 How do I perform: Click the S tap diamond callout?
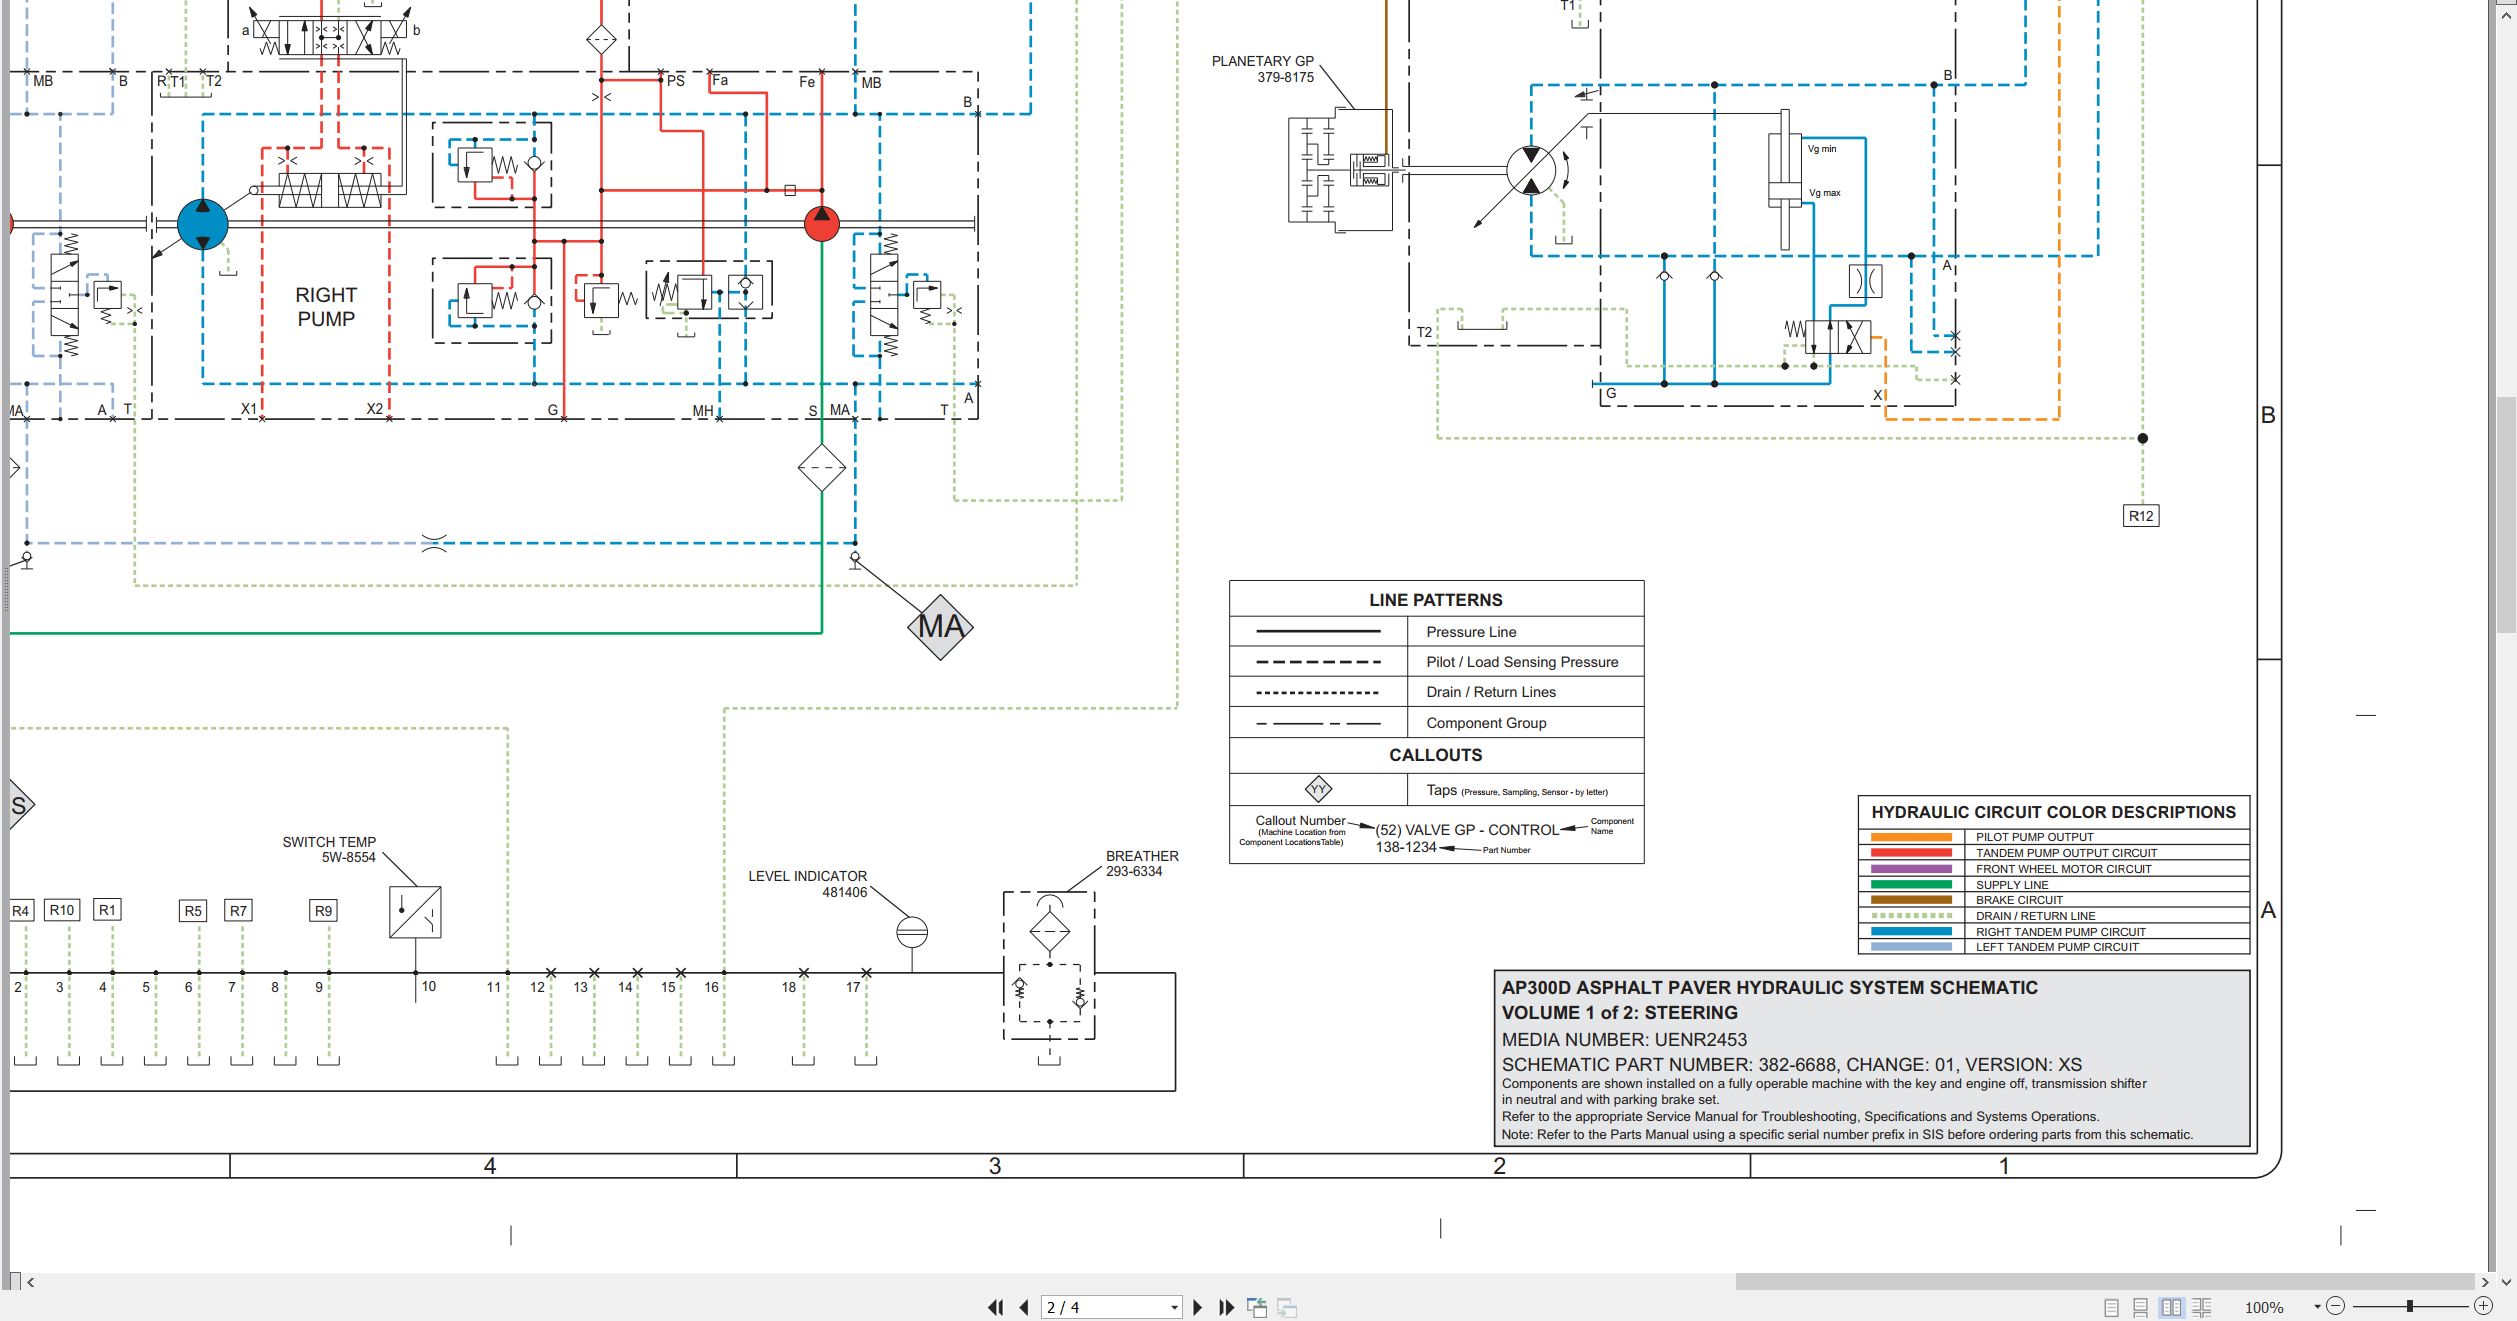[19, 805]
